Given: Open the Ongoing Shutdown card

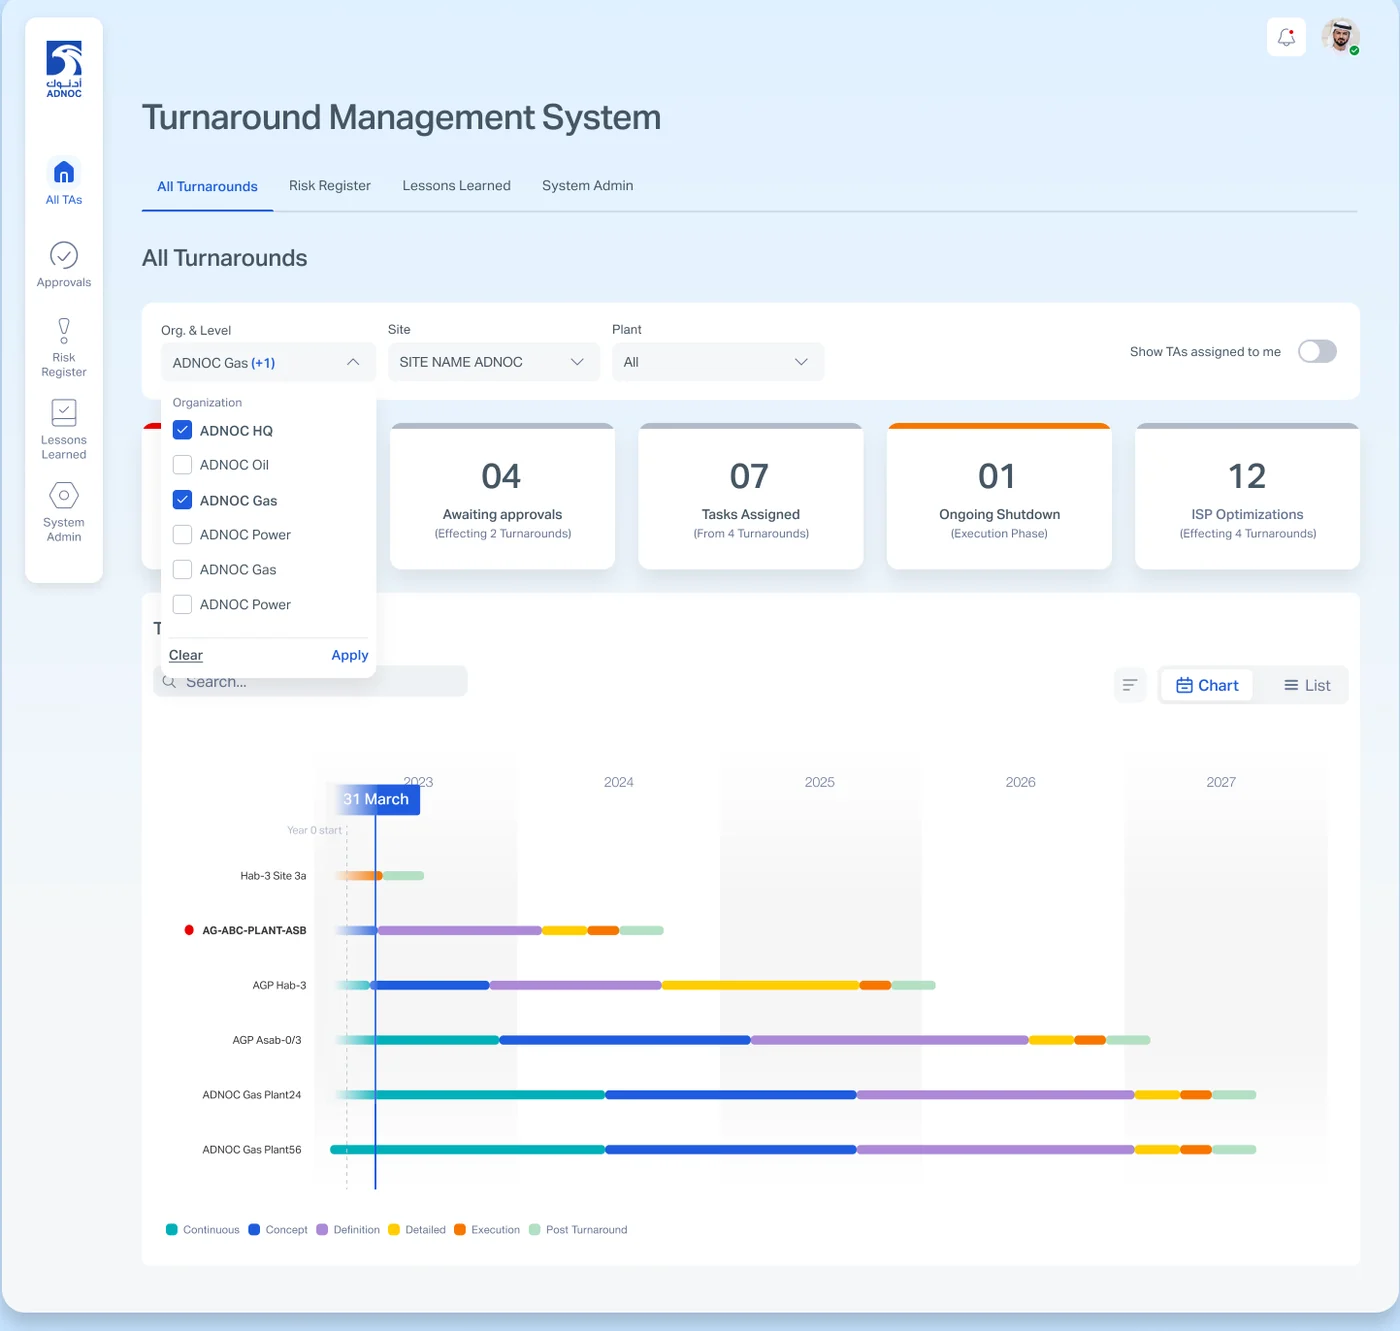Looking at the screenshot, I should click(999, 497).
